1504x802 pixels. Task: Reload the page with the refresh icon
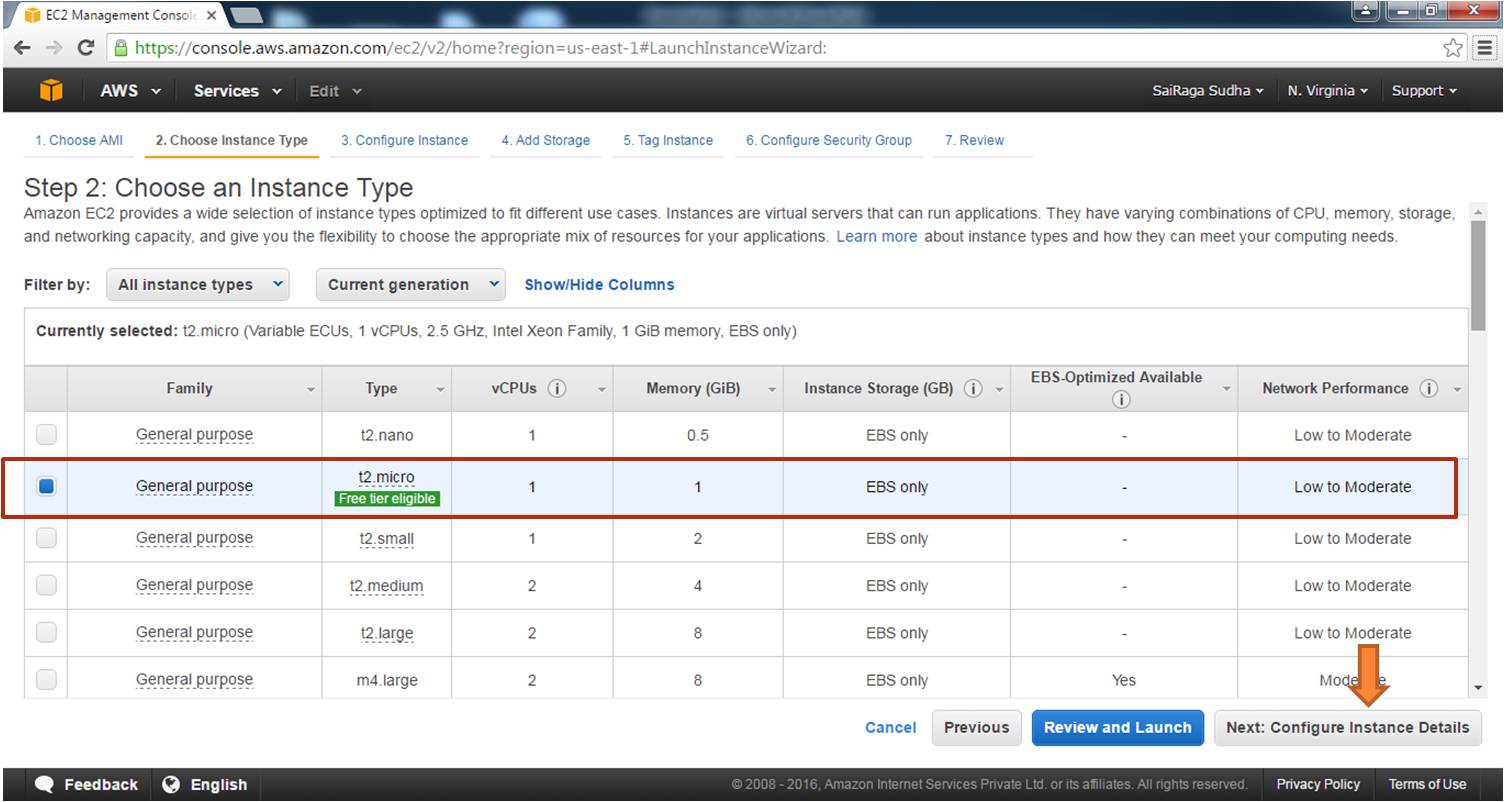click(x=85, y=48)
